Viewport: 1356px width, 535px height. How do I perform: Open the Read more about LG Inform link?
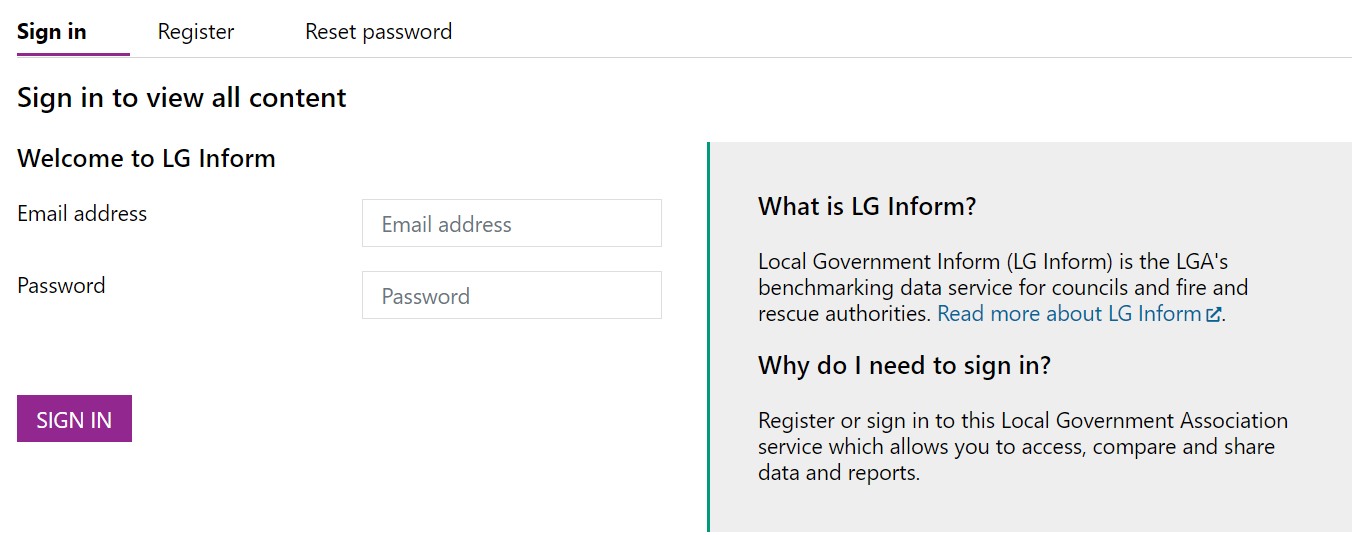click(x=1079, y=314)
